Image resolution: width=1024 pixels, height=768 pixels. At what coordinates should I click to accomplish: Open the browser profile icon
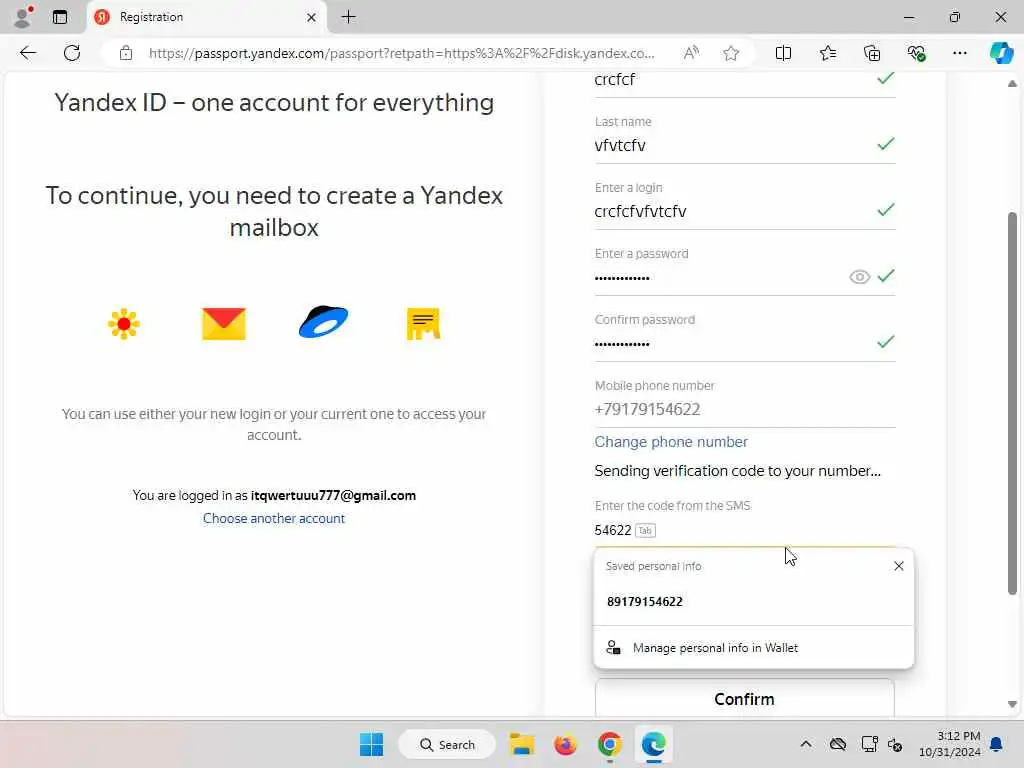pos(23,17)
